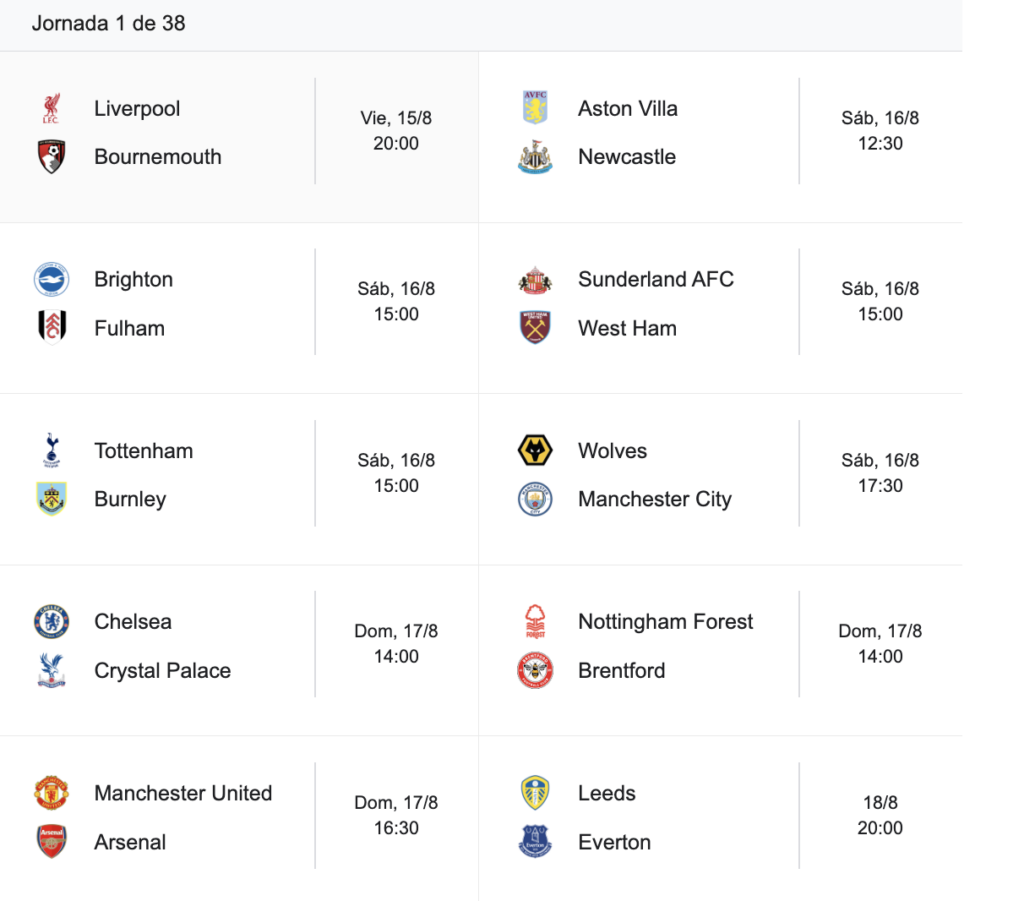Select the Chelsea club crest
The height and width of the screenshot is (901, 1024).
pyautogui.click(x=52, y=622)
